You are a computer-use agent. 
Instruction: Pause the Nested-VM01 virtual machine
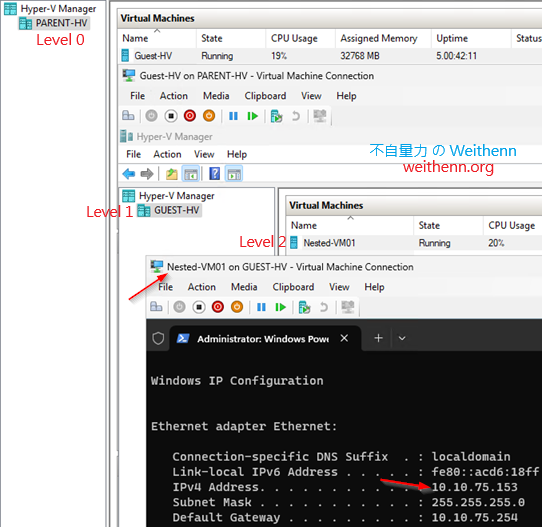[x=261, y=307]
